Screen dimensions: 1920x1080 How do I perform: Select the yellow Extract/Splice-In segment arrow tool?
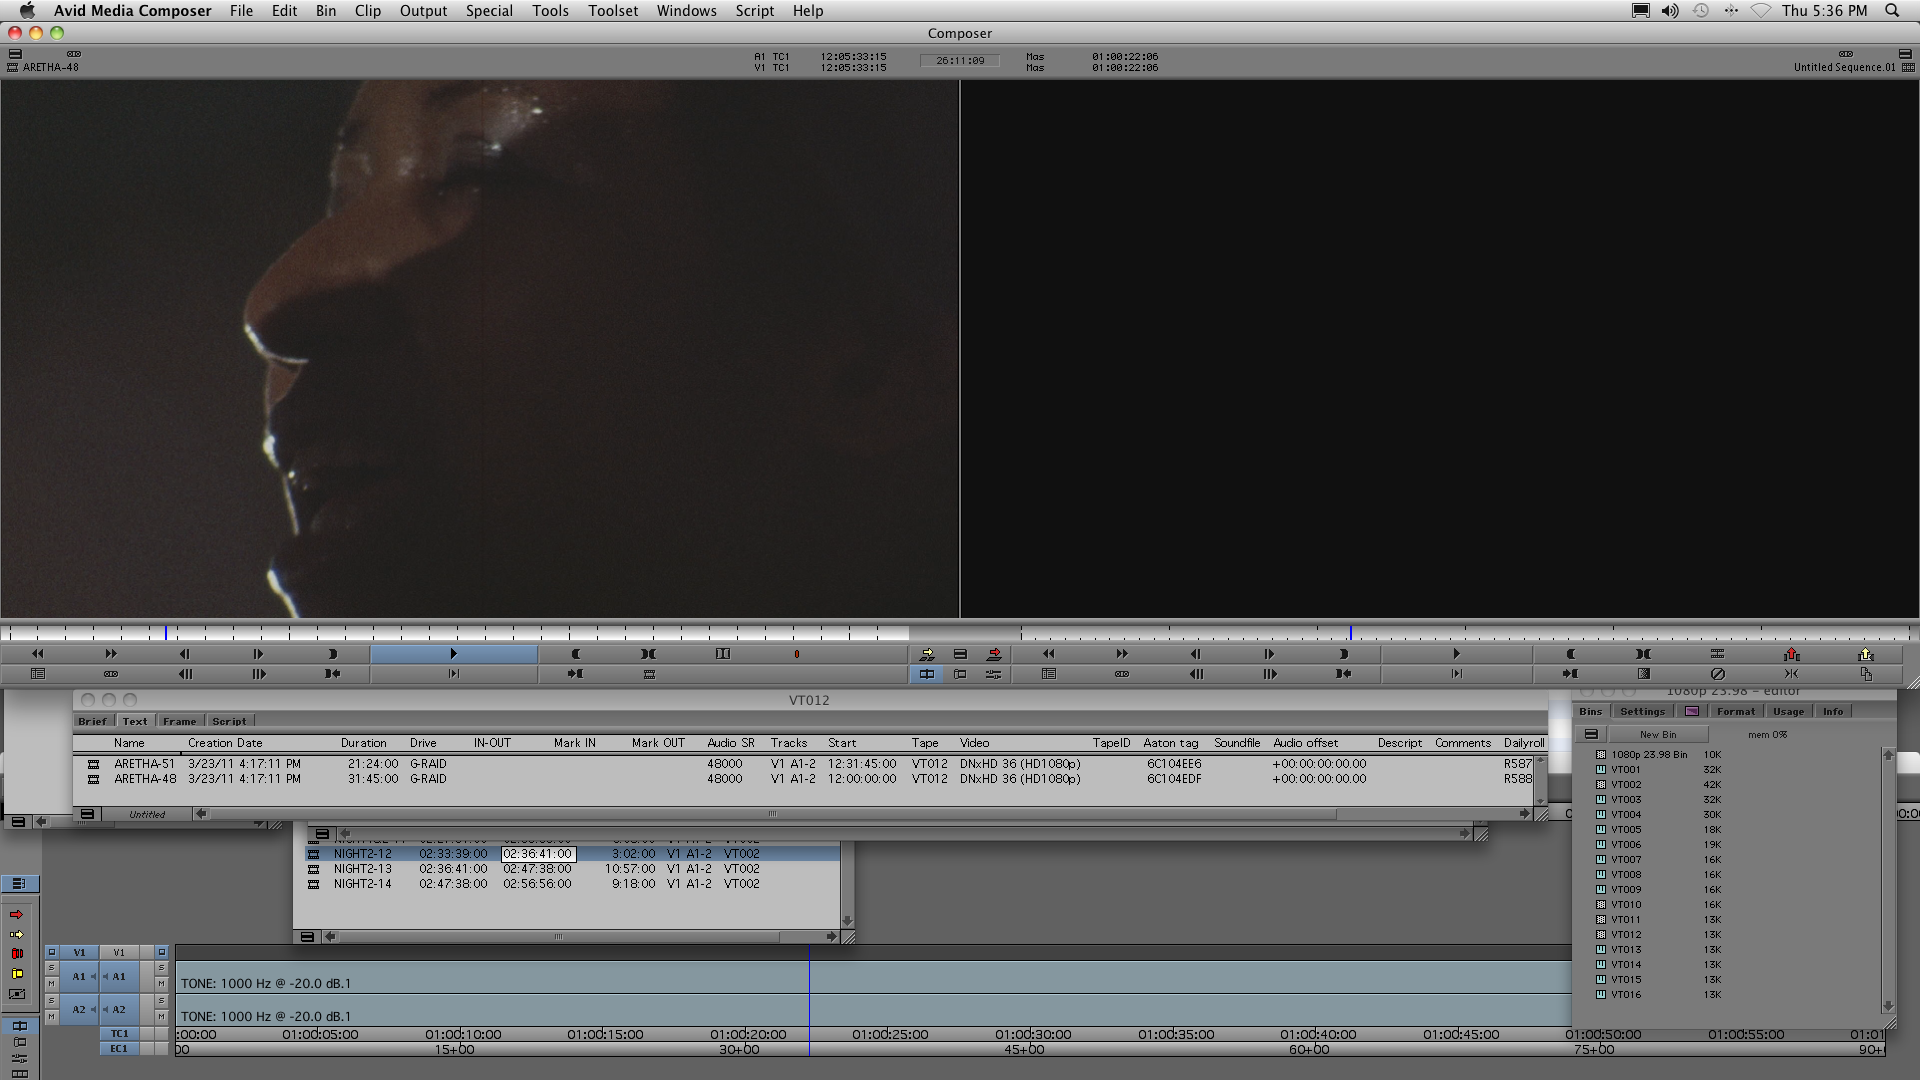pyautogui.click(x=17, y=935)
